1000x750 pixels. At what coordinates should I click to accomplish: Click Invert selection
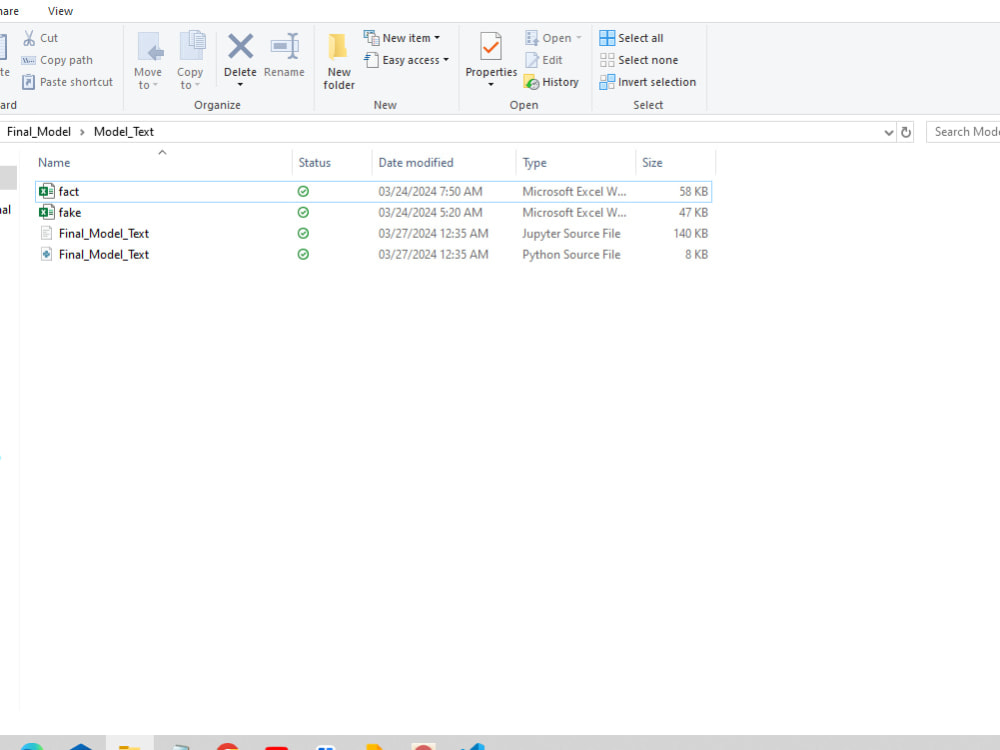tap(648, 82)
